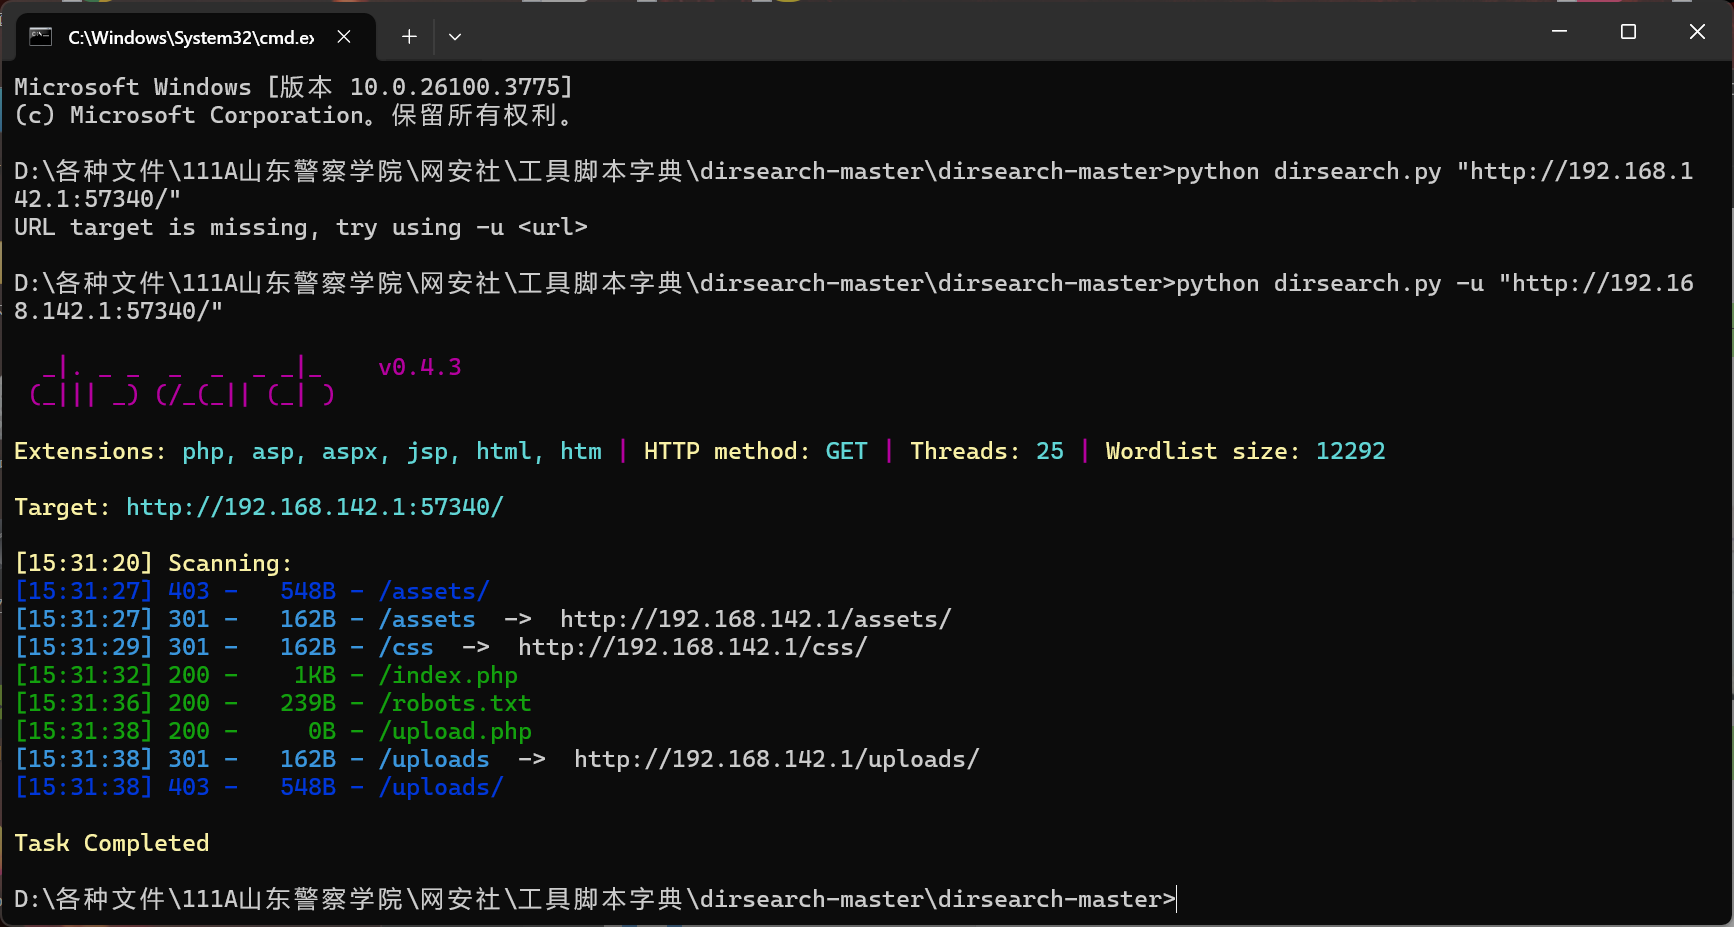Open a new terminal tab
Image resolution: width=1734 pixels, height=927 pixels.
coord(409,37)
